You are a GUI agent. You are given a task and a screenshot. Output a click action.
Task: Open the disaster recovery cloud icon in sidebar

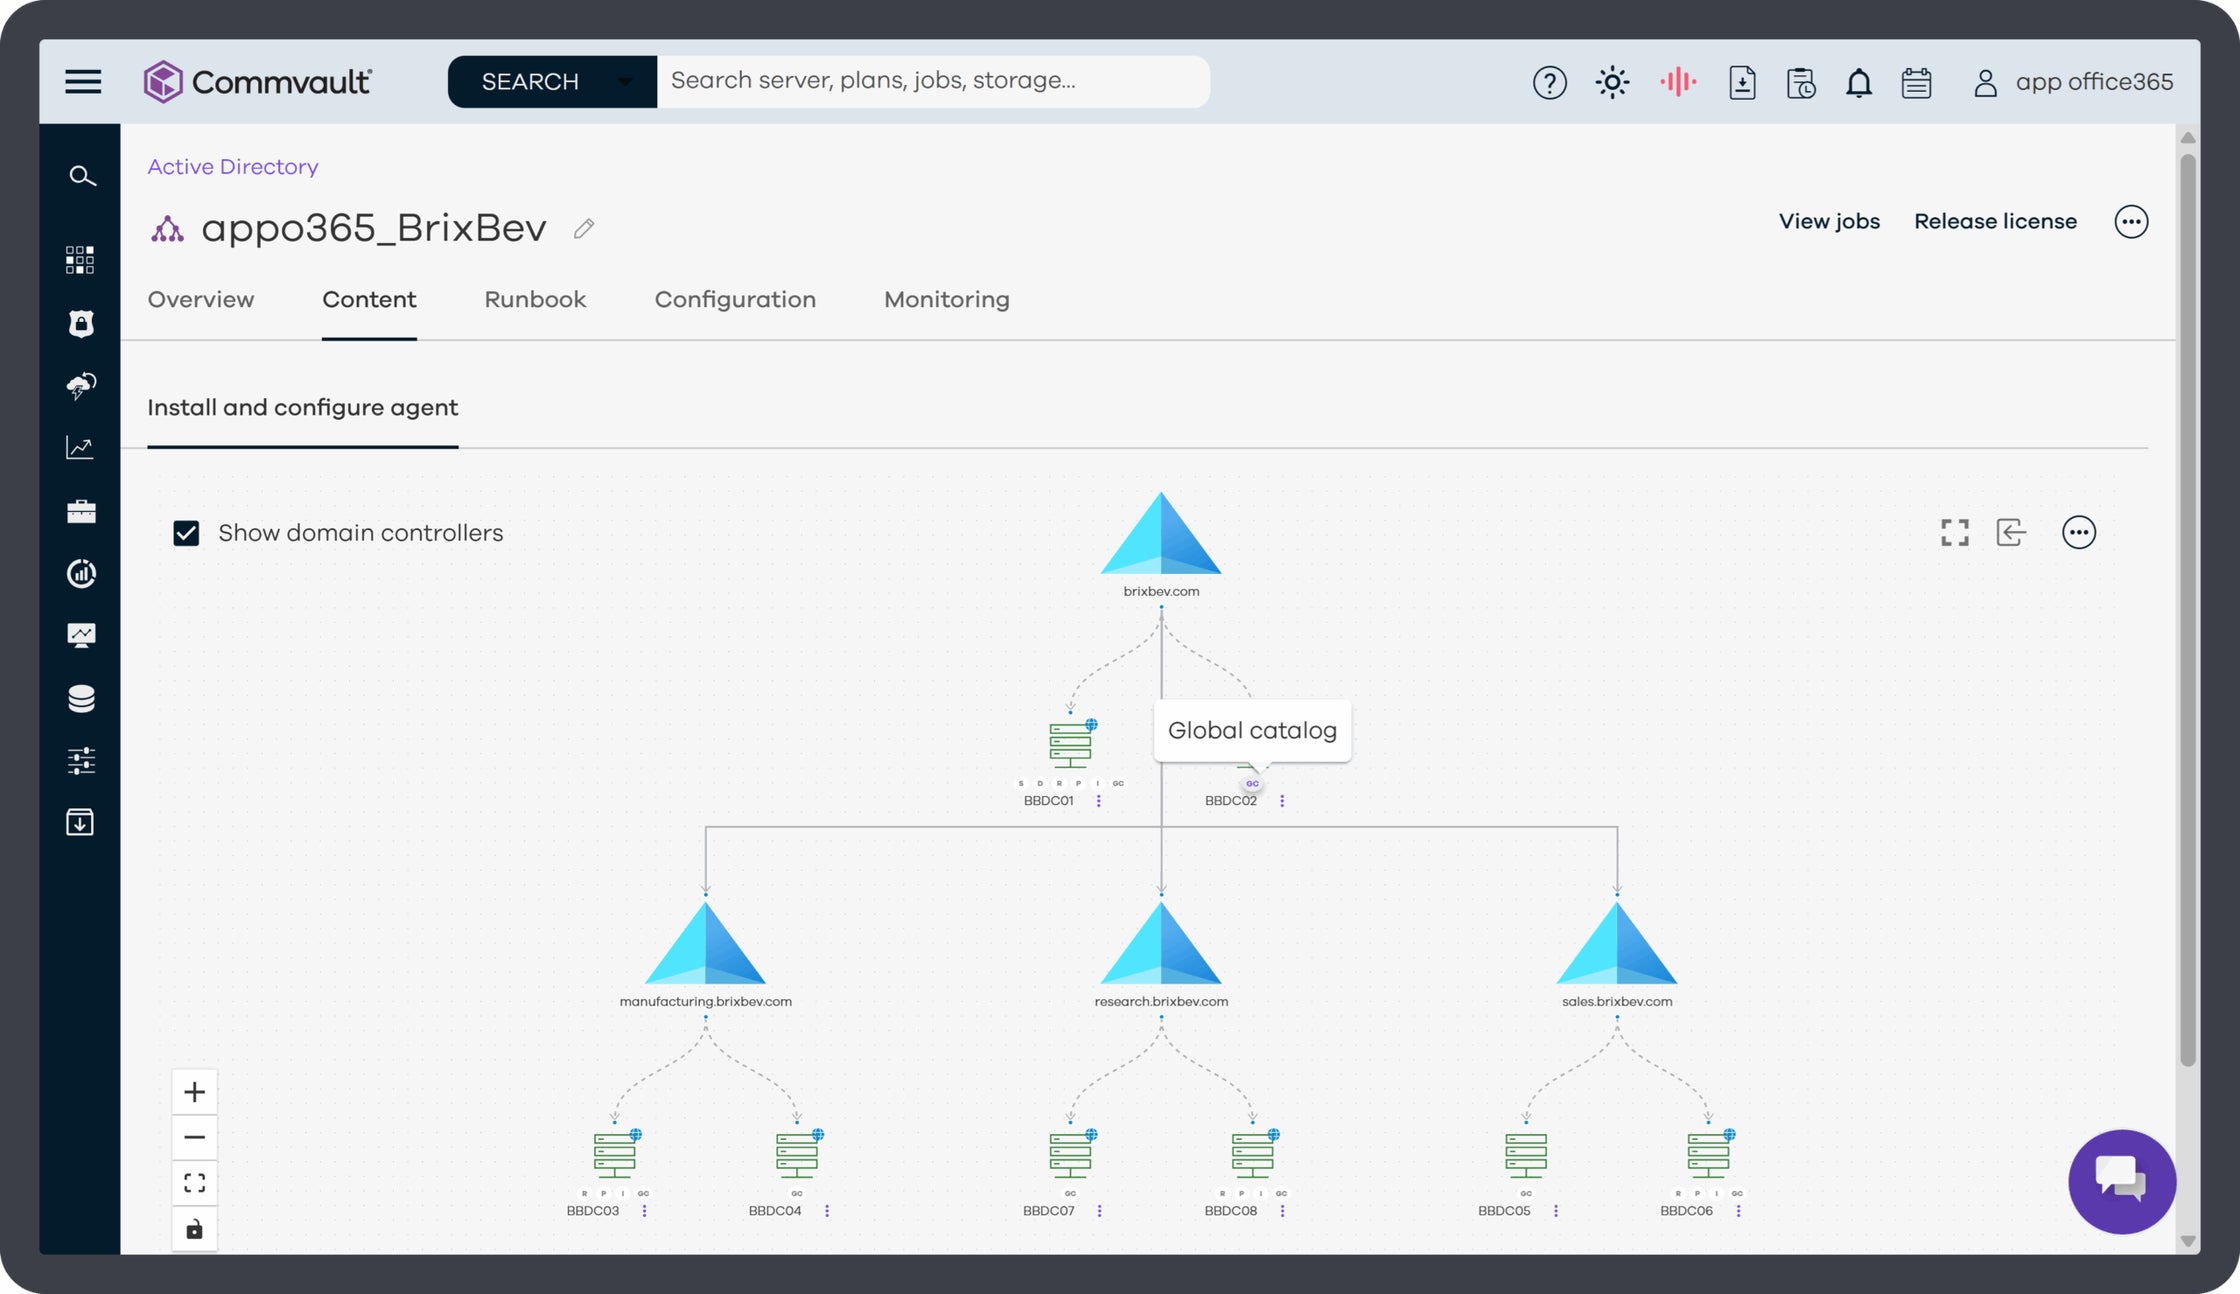[80, 385]
